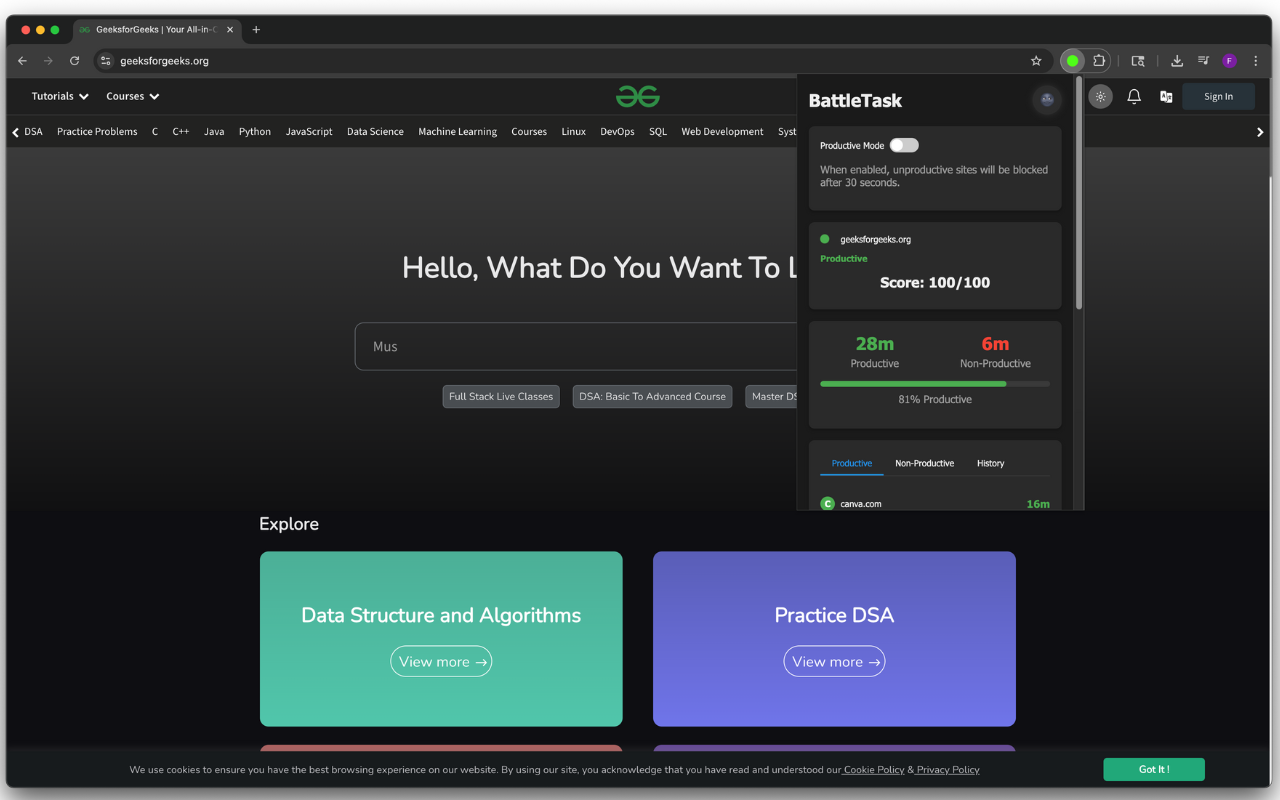Click Full Stack Live Classes chip

point(501,397)
